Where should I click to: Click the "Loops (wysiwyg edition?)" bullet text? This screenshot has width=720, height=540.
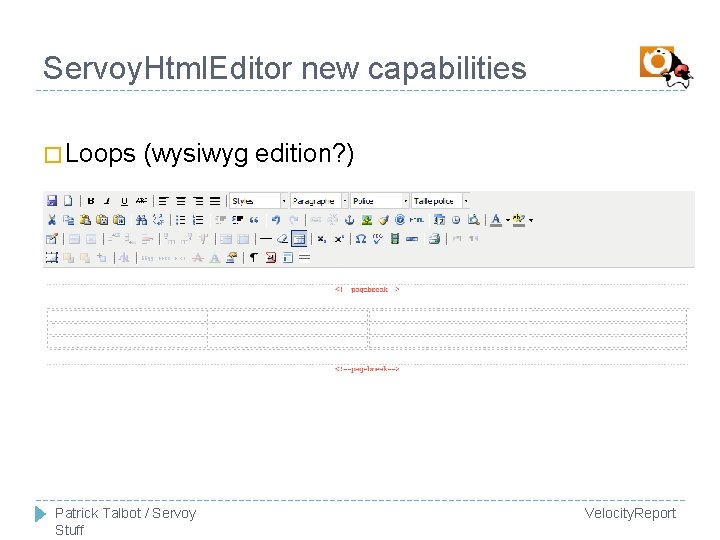point(209,153)
